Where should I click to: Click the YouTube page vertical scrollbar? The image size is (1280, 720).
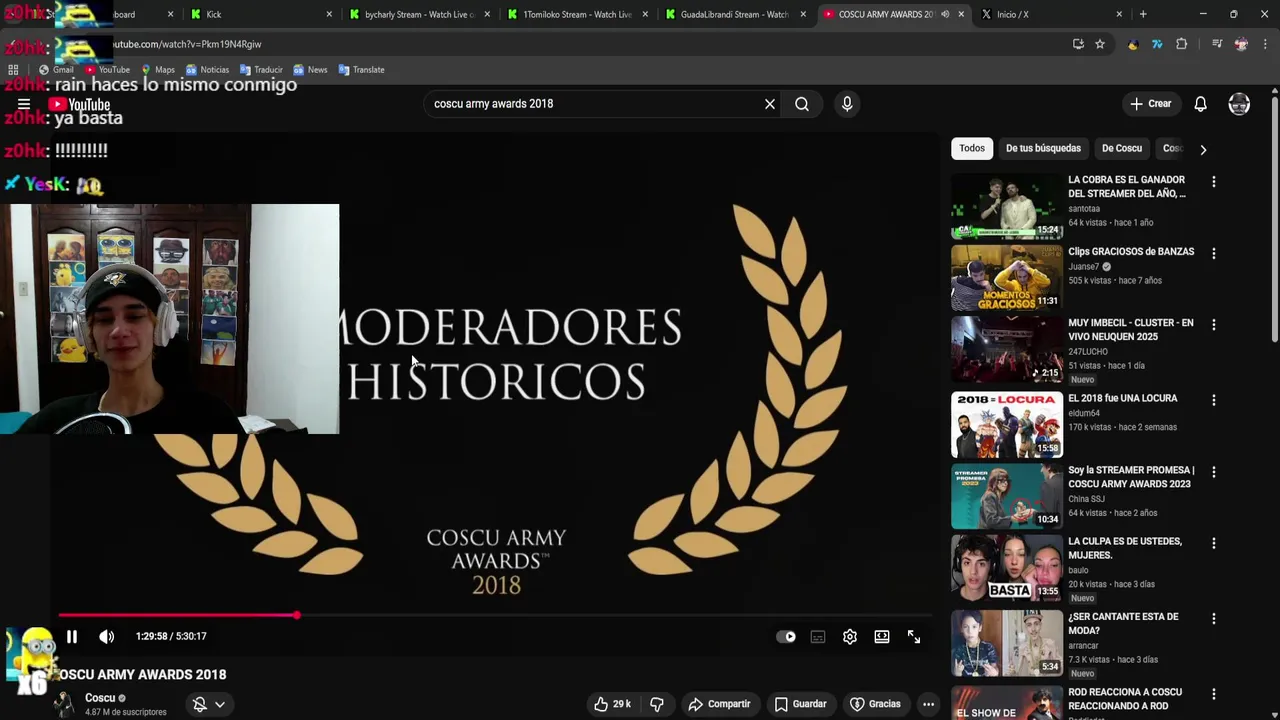(x=1274, y=220)
